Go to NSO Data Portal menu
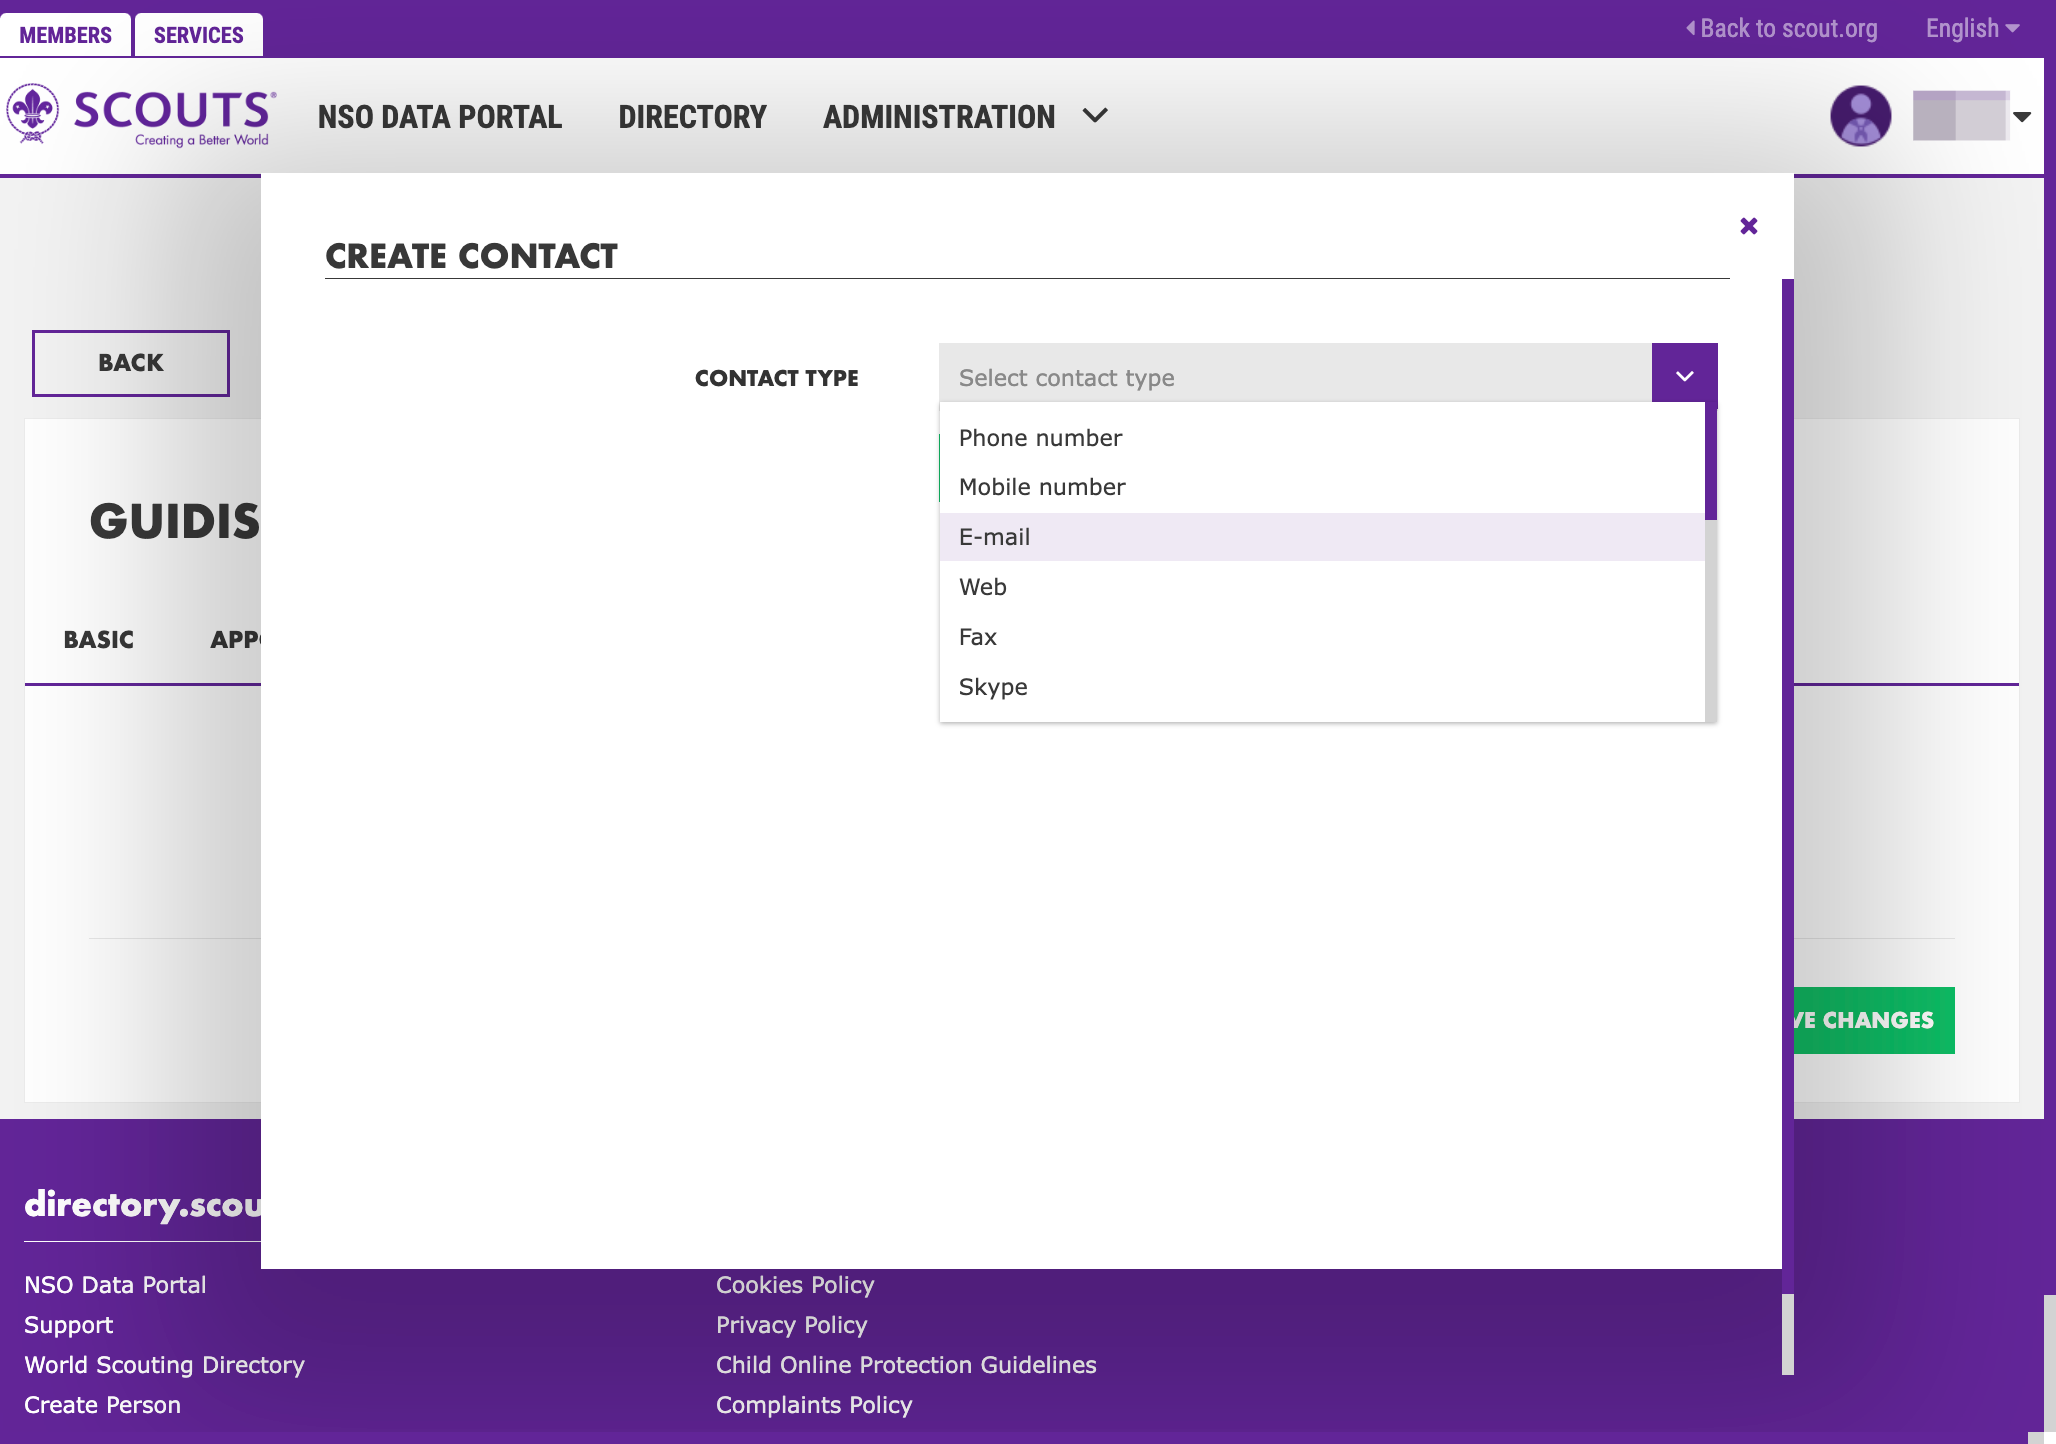The height and width of the screenshot is (1444, 2056). [x=440, y=117]
